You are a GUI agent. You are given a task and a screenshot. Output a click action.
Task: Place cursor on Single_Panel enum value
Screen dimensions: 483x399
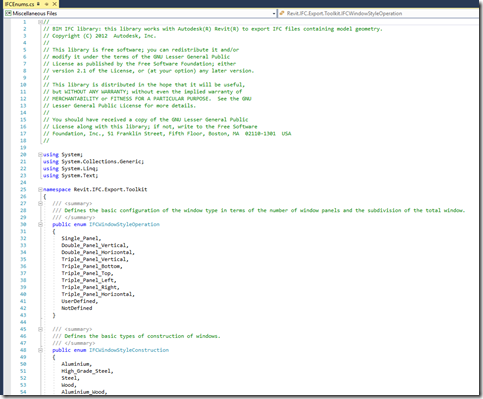[81, 238]
